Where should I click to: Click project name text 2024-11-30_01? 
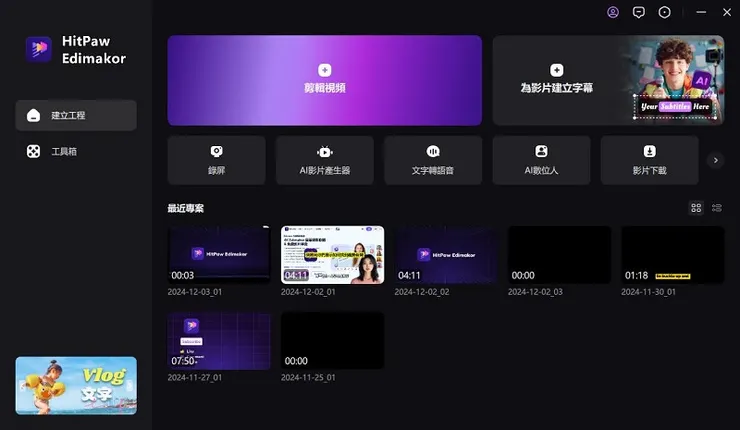tap(648, 292)
